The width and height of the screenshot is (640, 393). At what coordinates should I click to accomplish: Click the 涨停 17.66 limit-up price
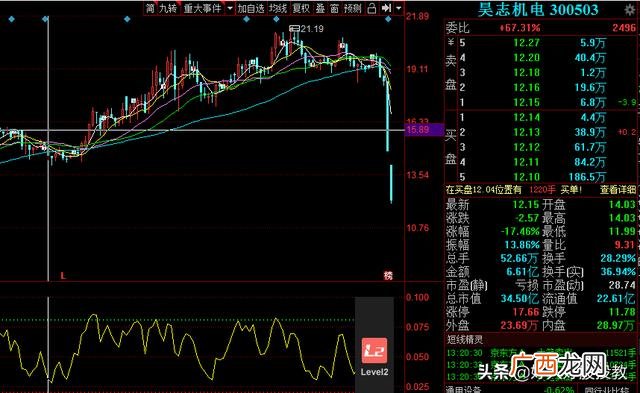tap(526, 312)
